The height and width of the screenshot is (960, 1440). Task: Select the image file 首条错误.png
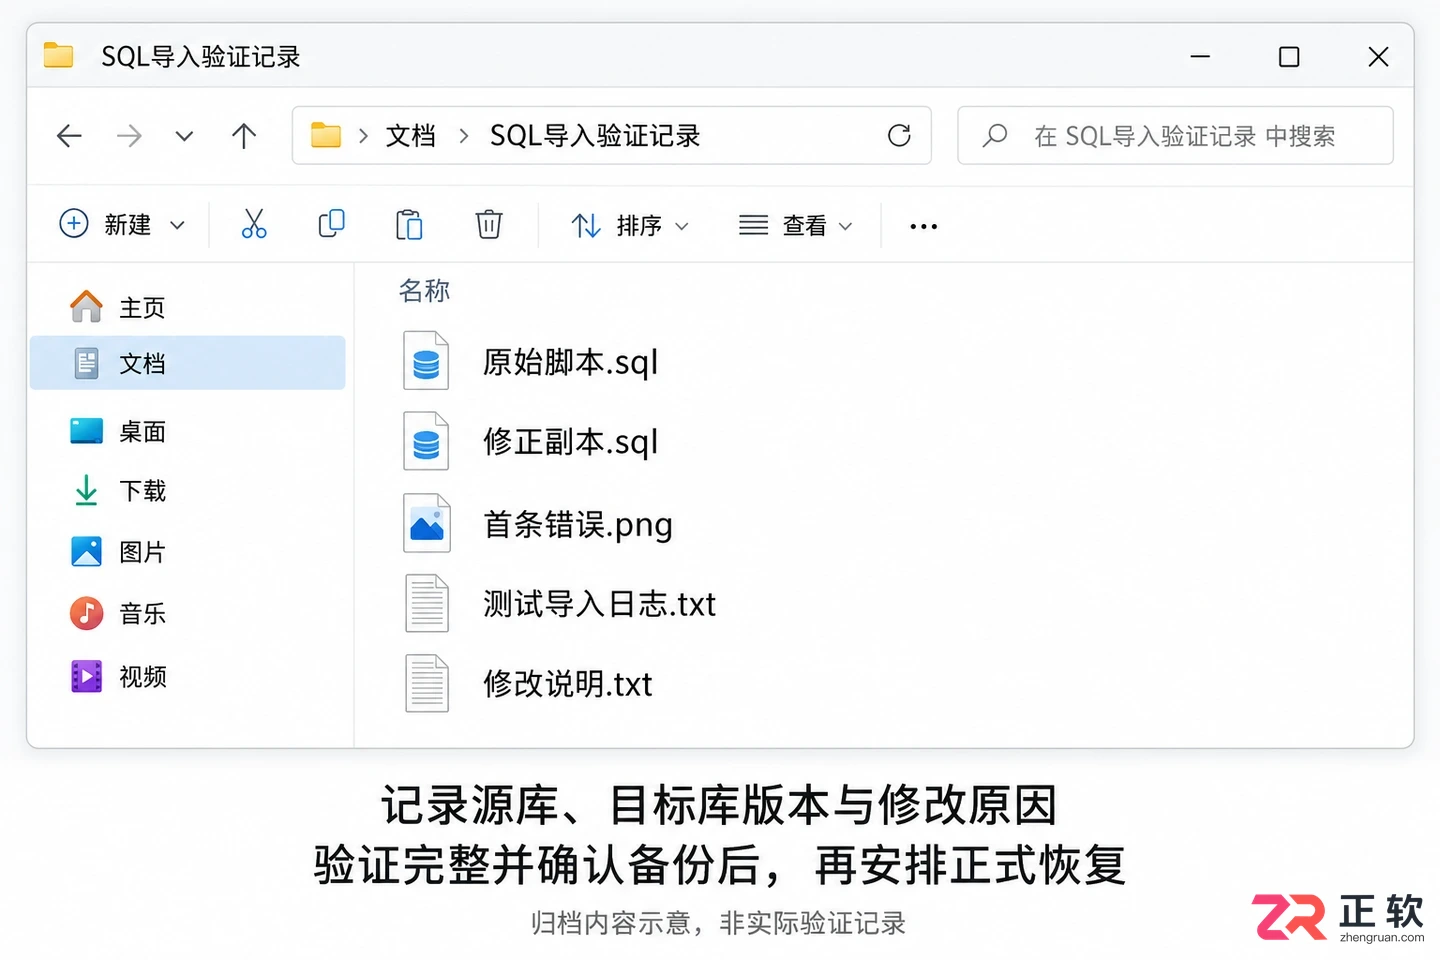coord(578,525)
